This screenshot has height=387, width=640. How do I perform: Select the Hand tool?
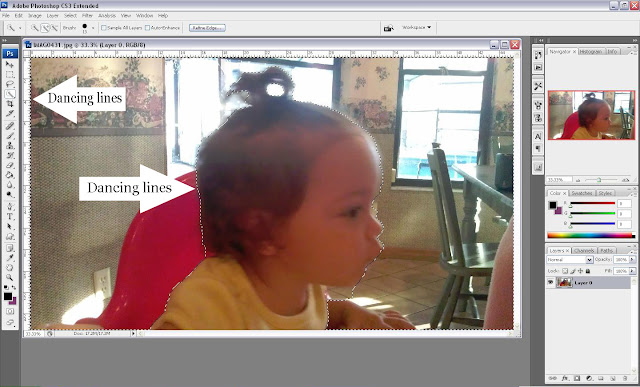coord(10,268)
